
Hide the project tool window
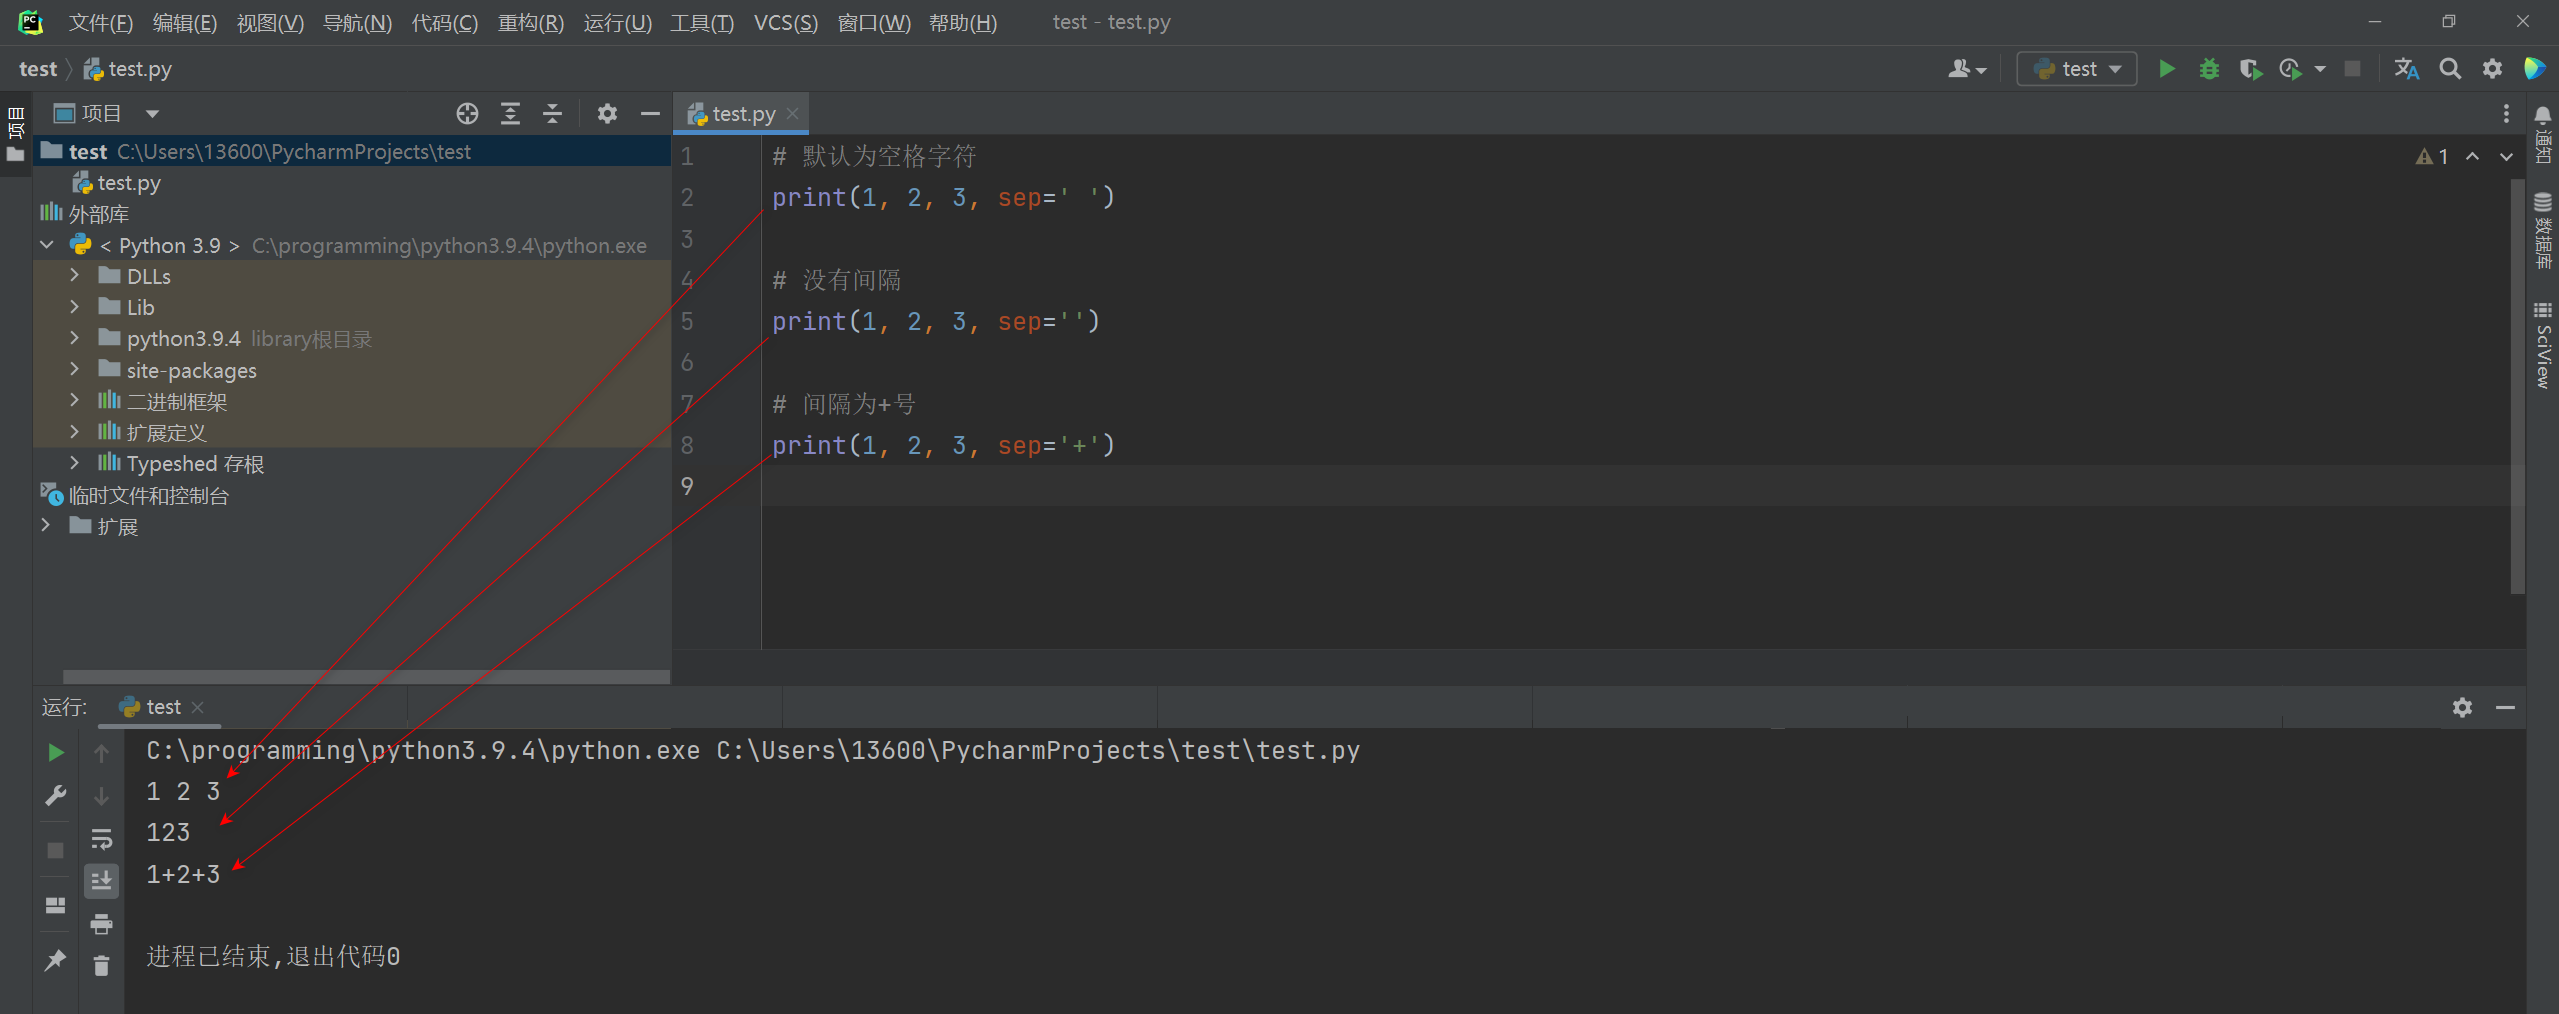point(650,114)
